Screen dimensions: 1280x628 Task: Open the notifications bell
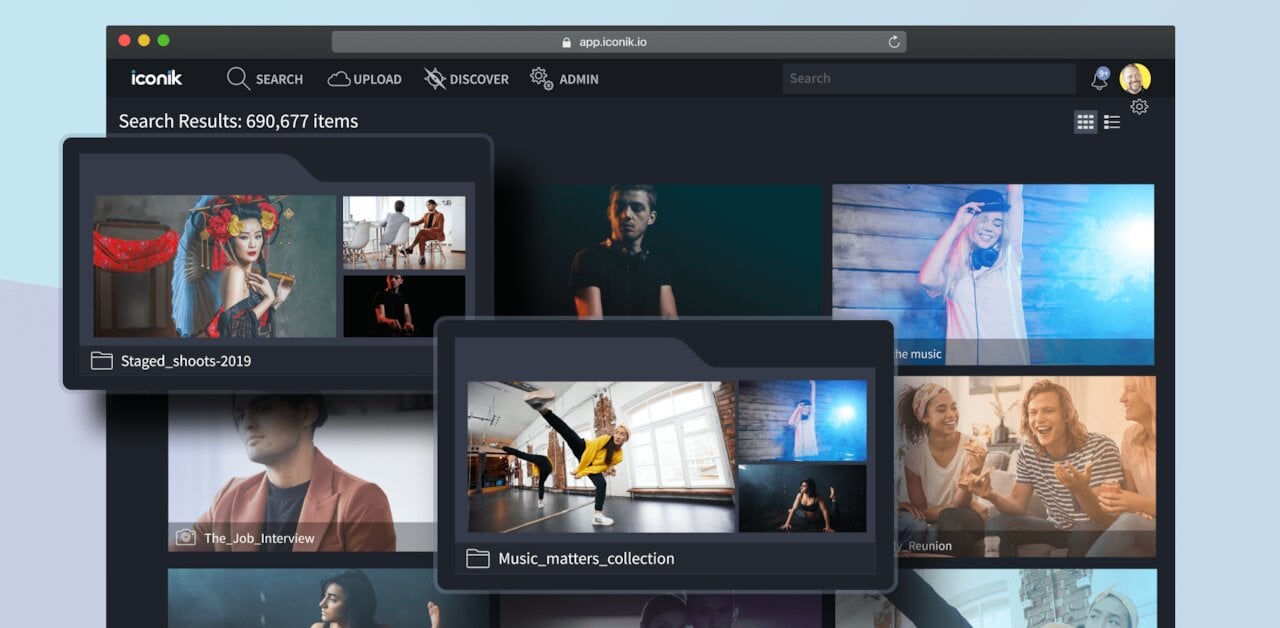tap(1099, 79)
